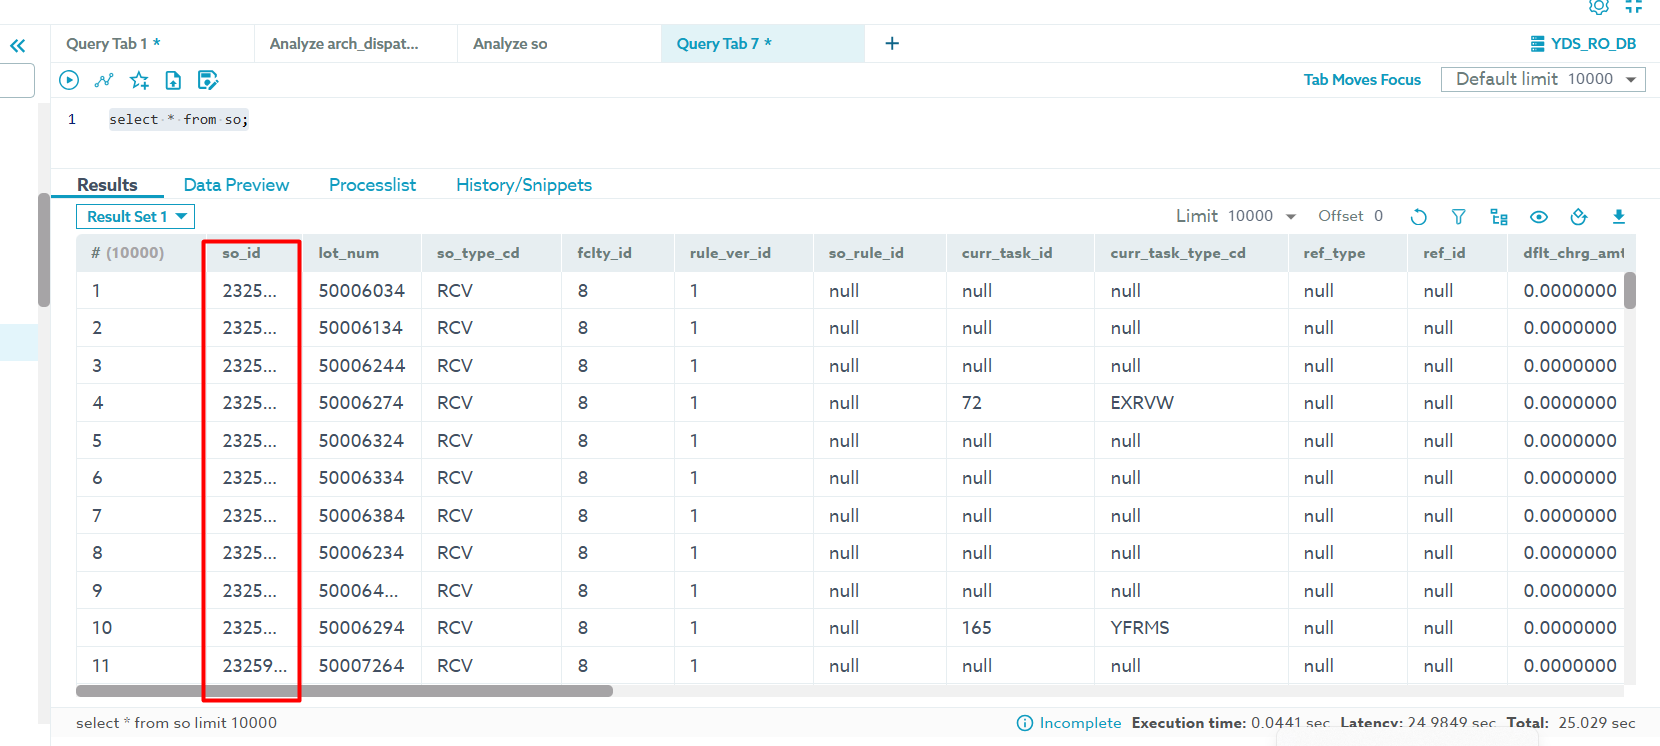1660x746 pixels.
Task: Open the Default limit 10000 dropdown
Action: click(x=1543, y=79)
